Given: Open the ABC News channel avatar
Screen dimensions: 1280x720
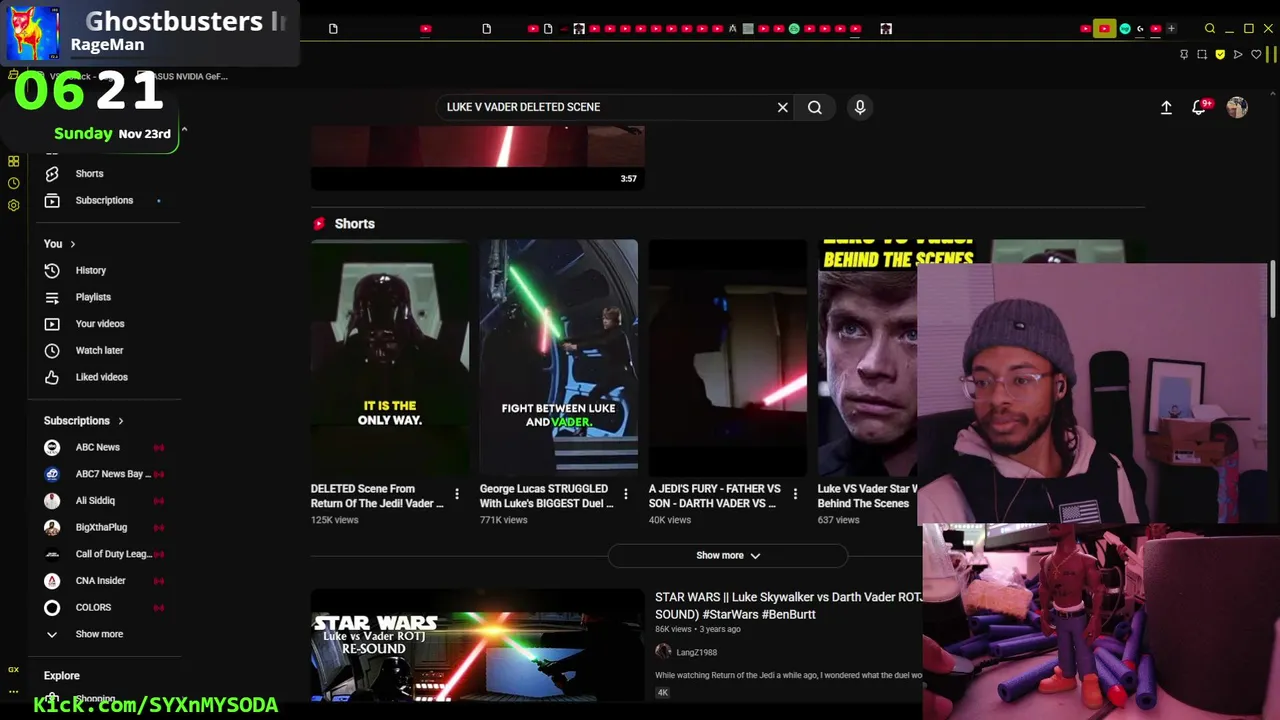Looking at the screenshot, I should 52,447.
